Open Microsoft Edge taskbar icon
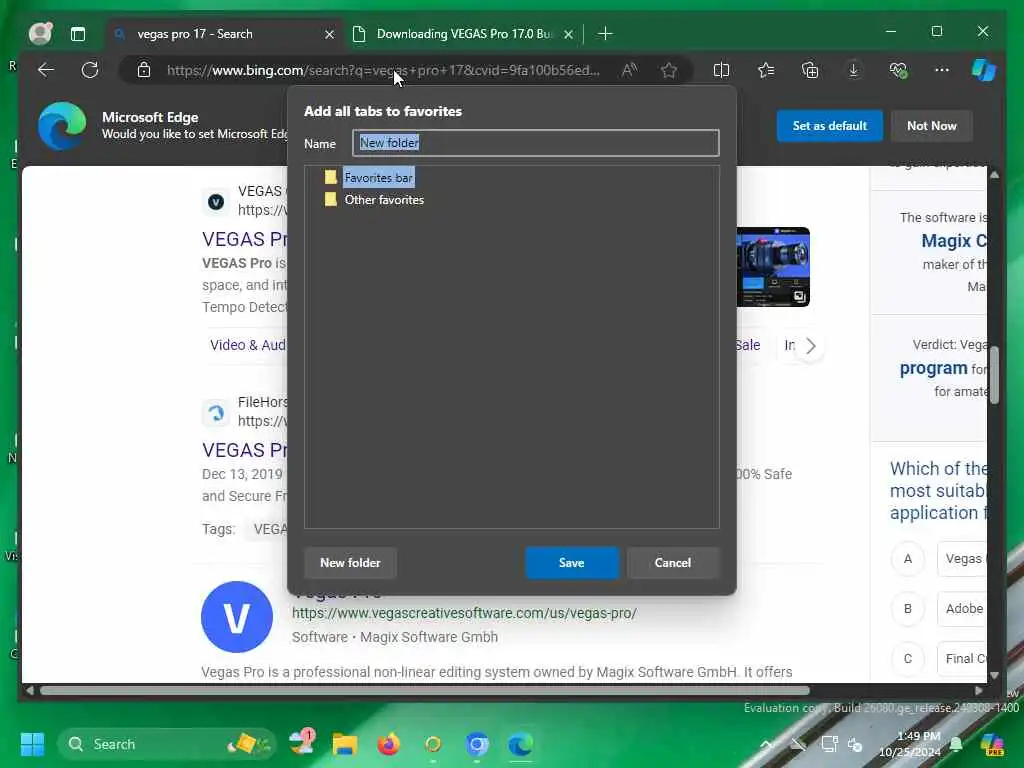Viewport: 1024px width, 768px height. [520, 744]
